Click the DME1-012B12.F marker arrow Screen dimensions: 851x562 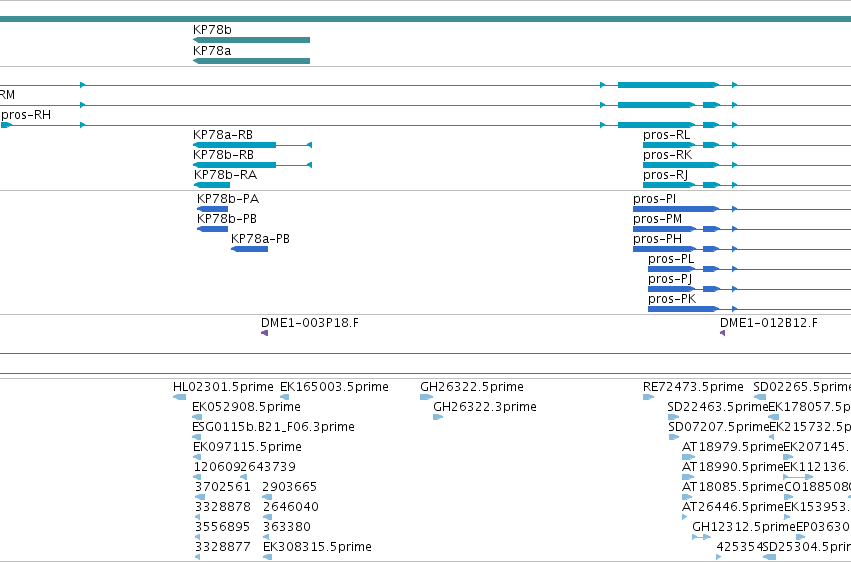coord(722,333)
